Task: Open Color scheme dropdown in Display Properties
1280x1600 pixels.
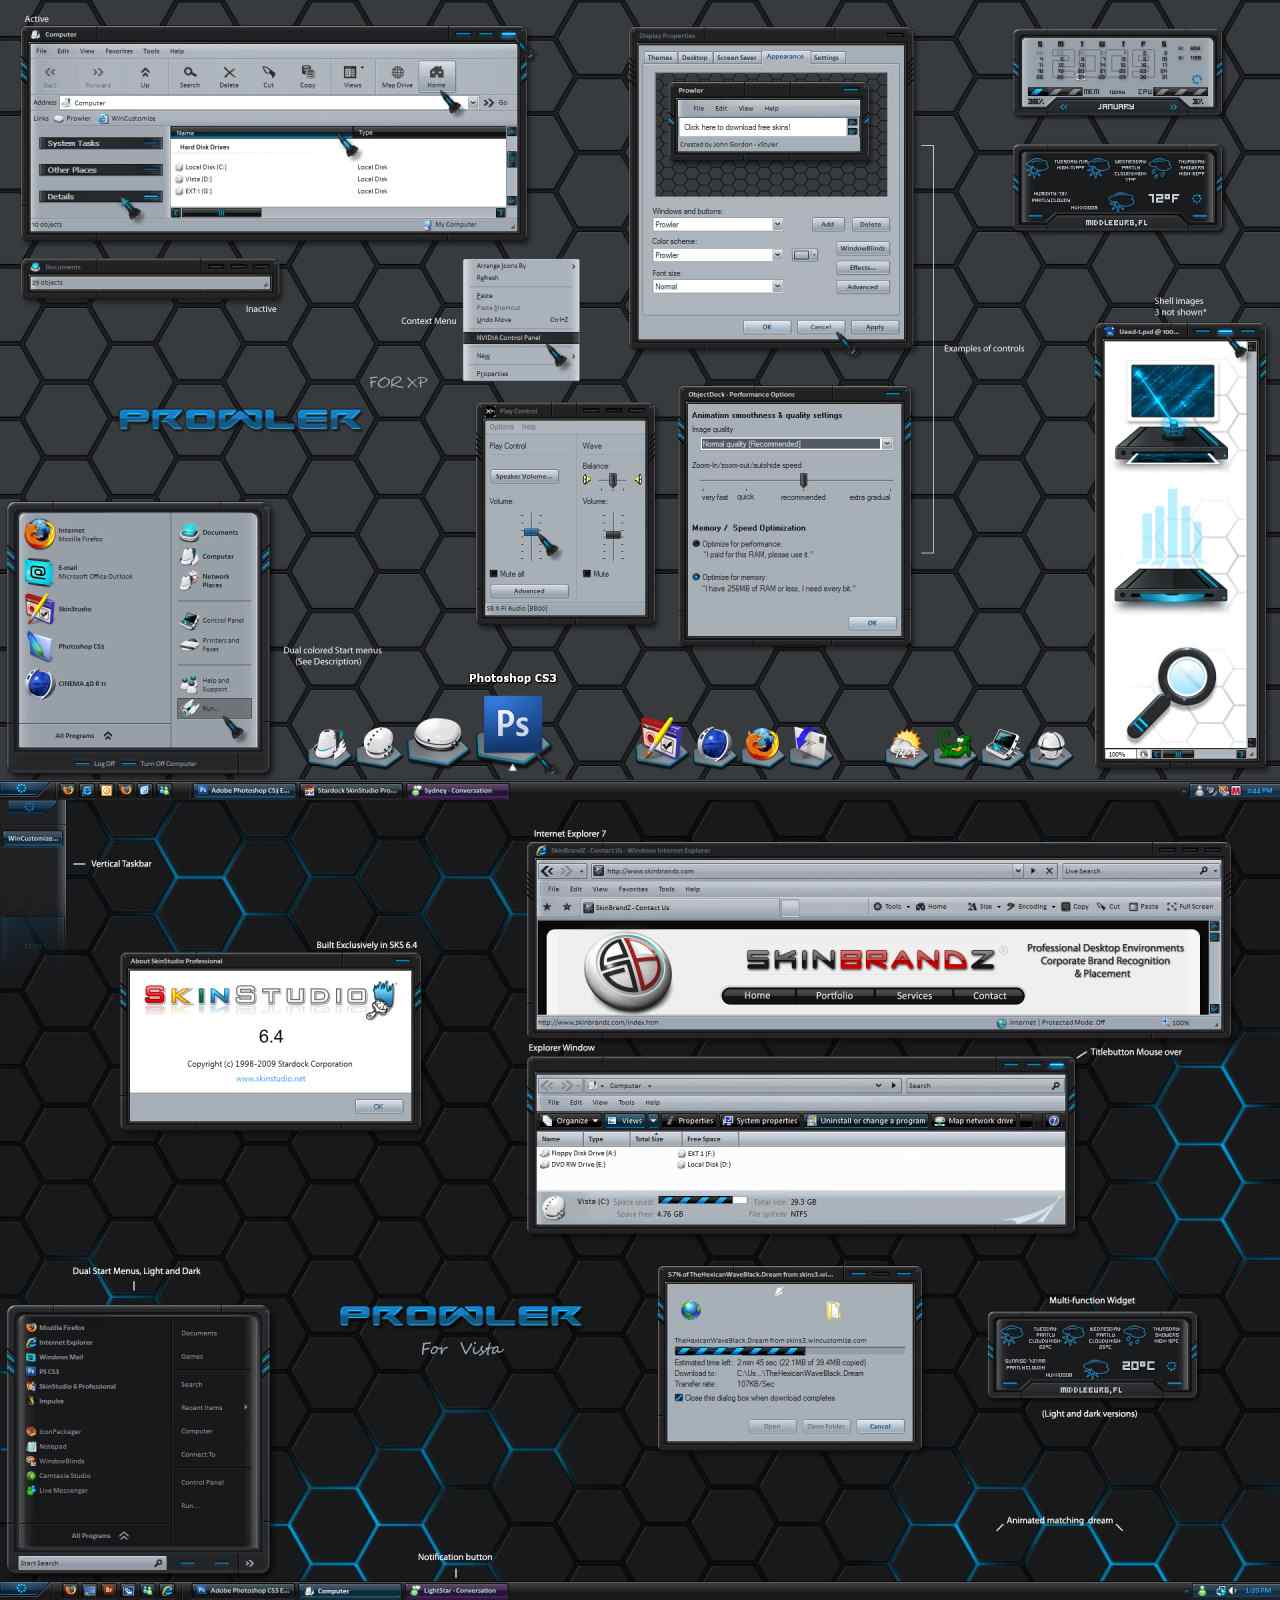Action: pyautogui.click(x=777, y=255)
